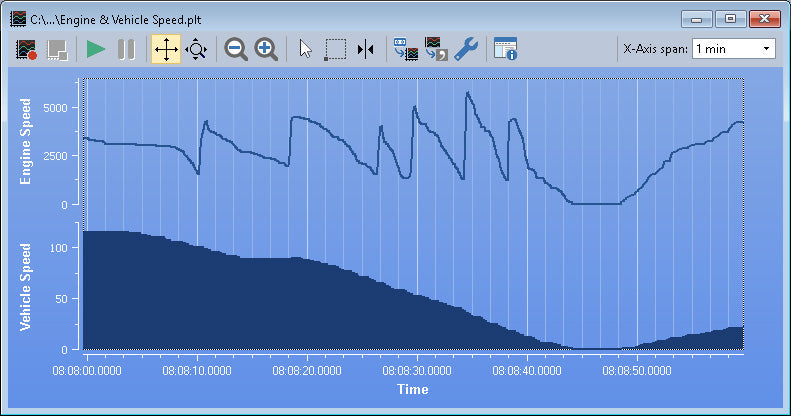
Task: Toggle the pan/move crosshair tool
Action: (166, 49)
